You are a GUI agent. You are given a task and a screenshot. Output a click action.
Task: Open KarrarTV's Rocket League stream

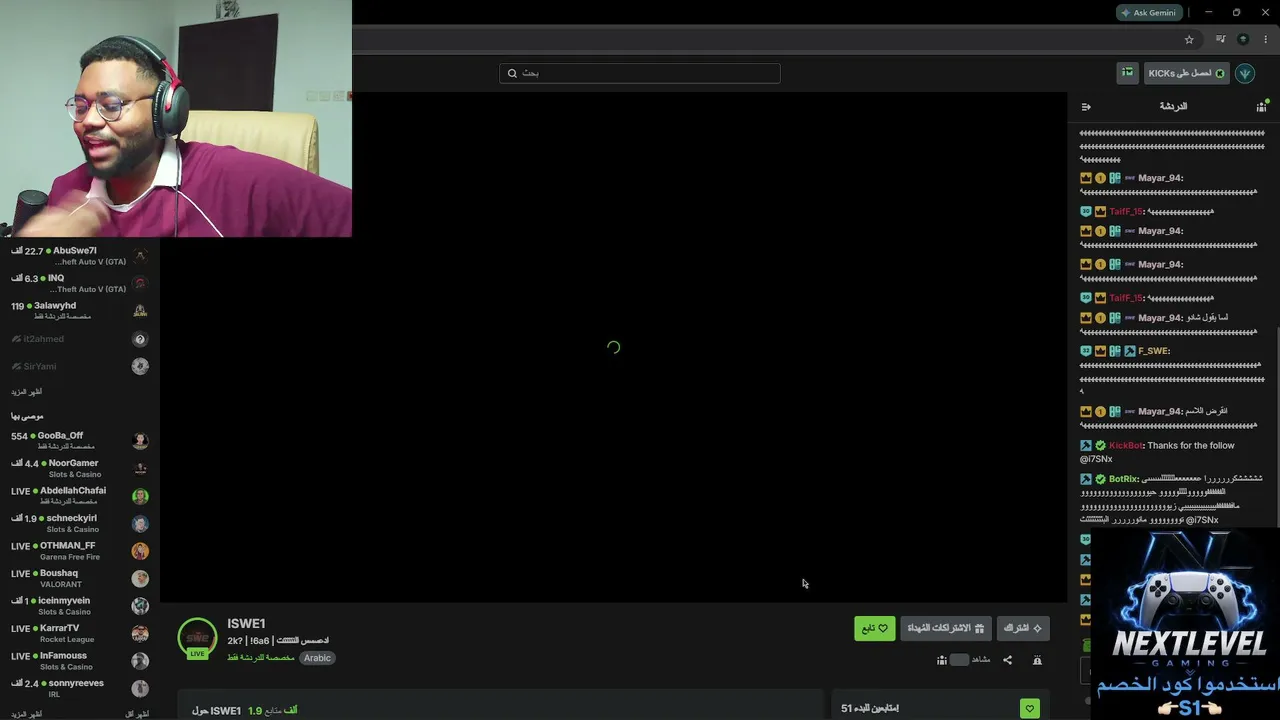point(80,634)
